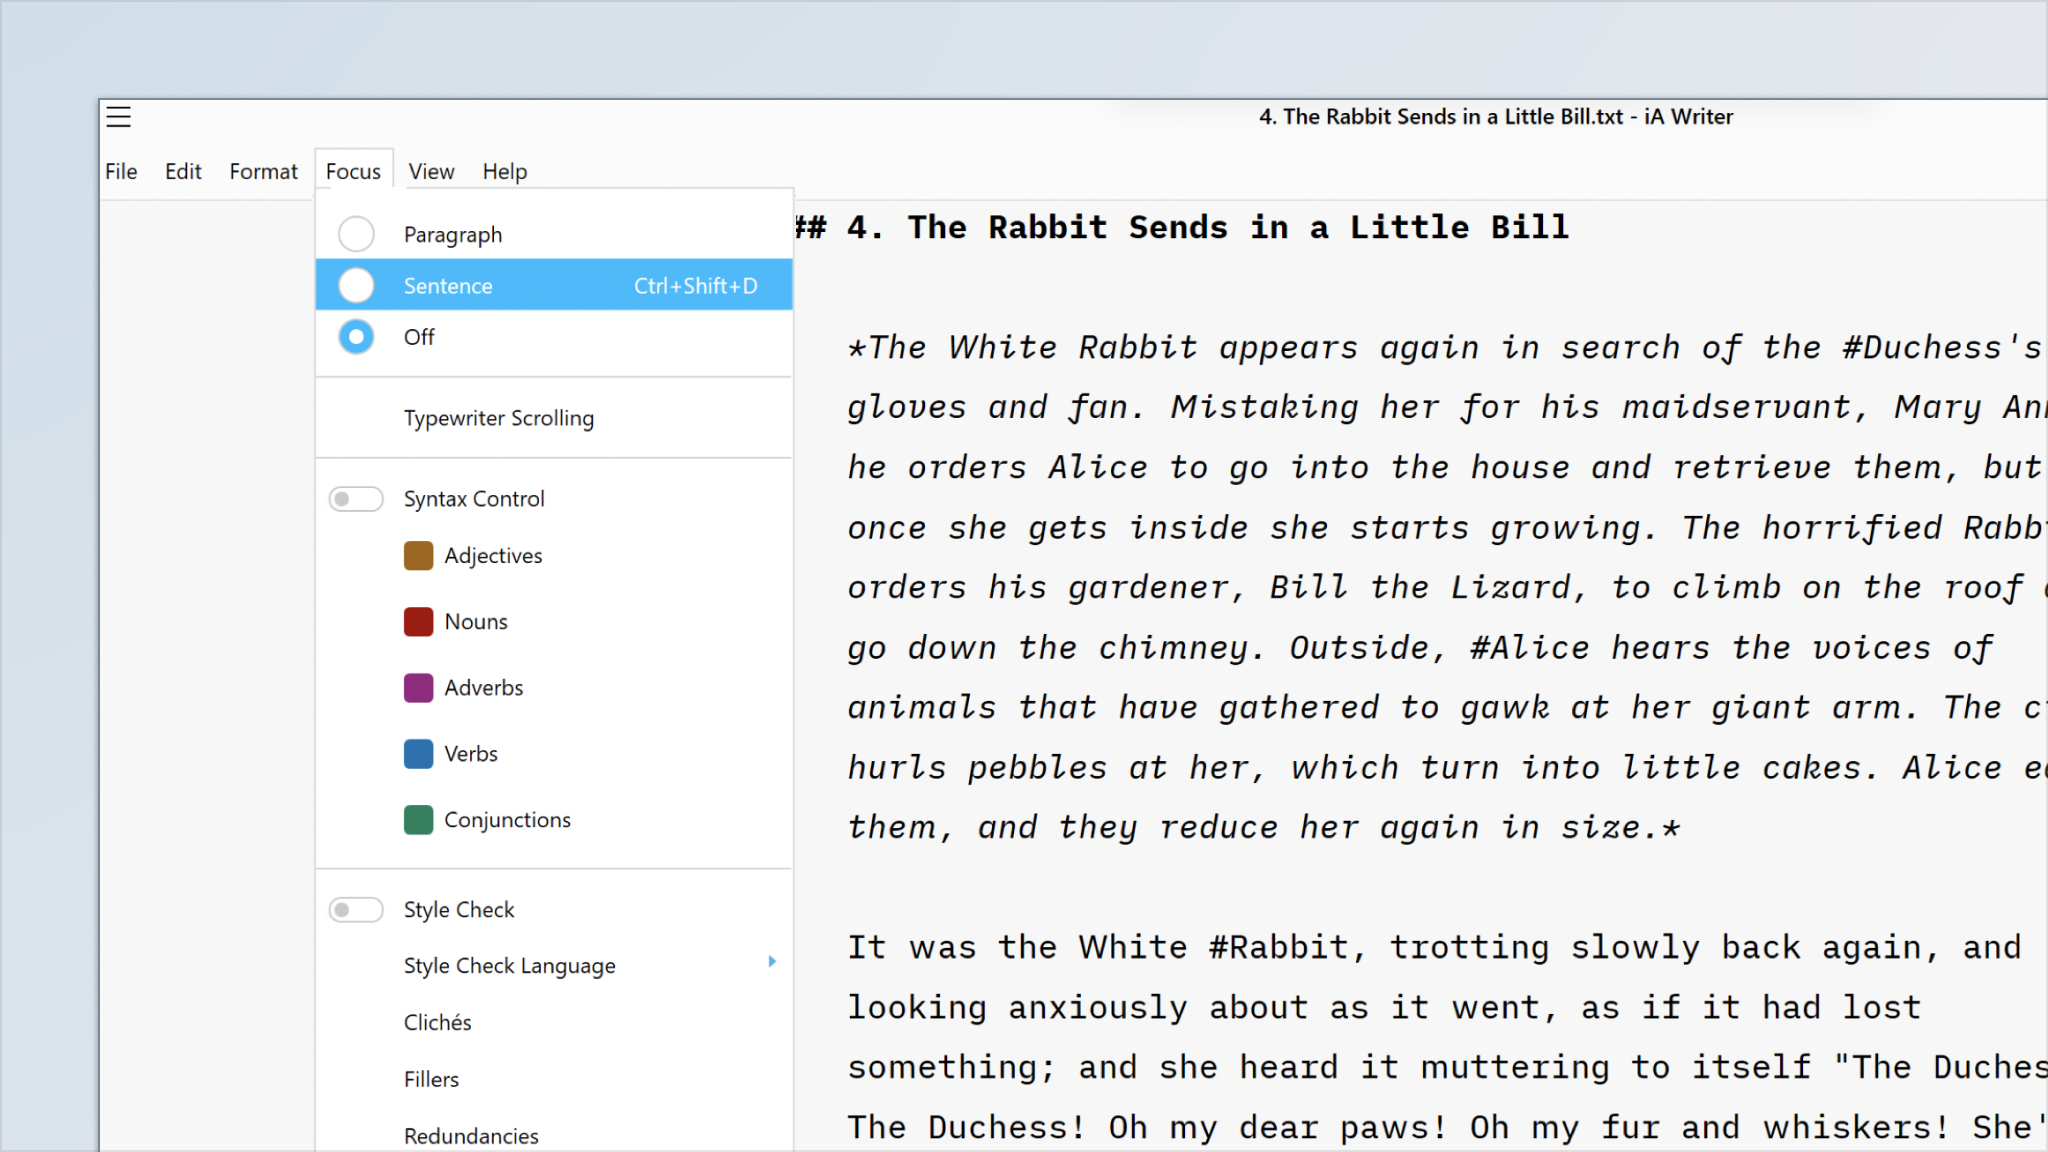Select Sentence focus mode
Screen dimensions: 2048x1152
pos(554,285)
